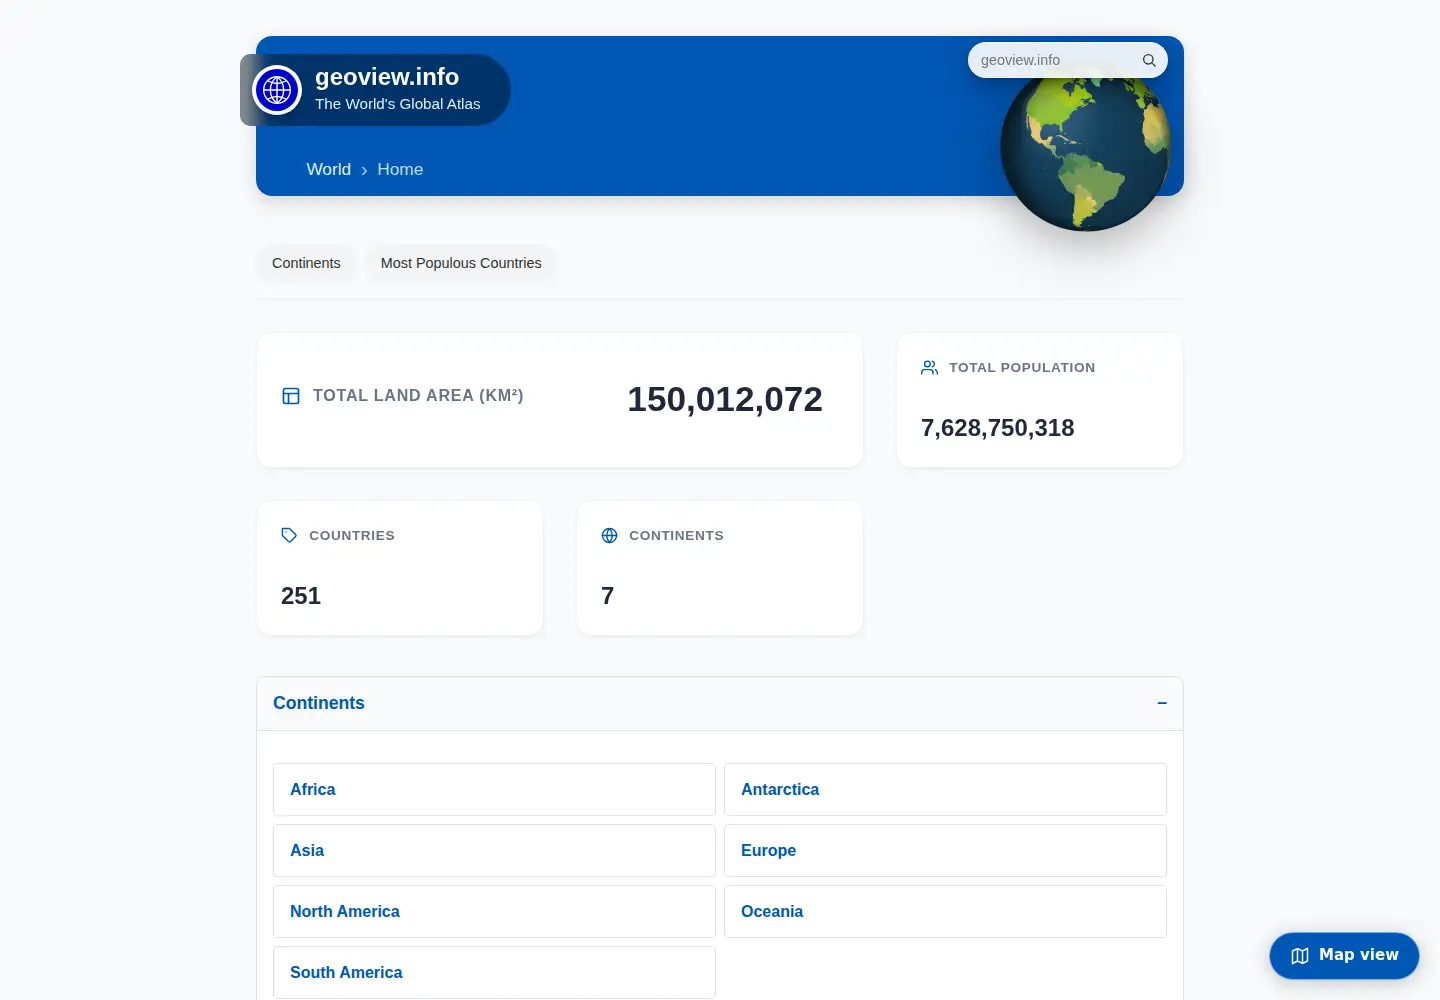This screenshot has width=1440, height=1000.
Task: Click the TOTAL LAND AREA (KM²) label
Action: (x=418, y=396)
